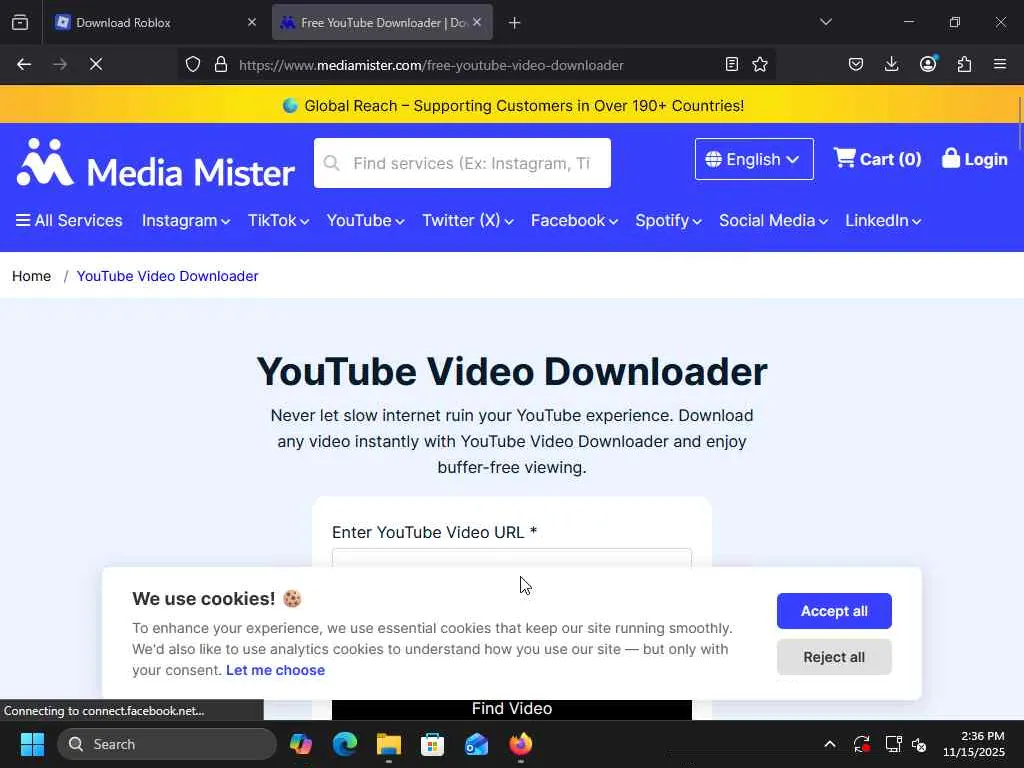Image resolution: width=1024 pixels, height=768 pixels.
Task: Go back with the browser back arrow
Action: pyautogui.click(x=24, y=65)
